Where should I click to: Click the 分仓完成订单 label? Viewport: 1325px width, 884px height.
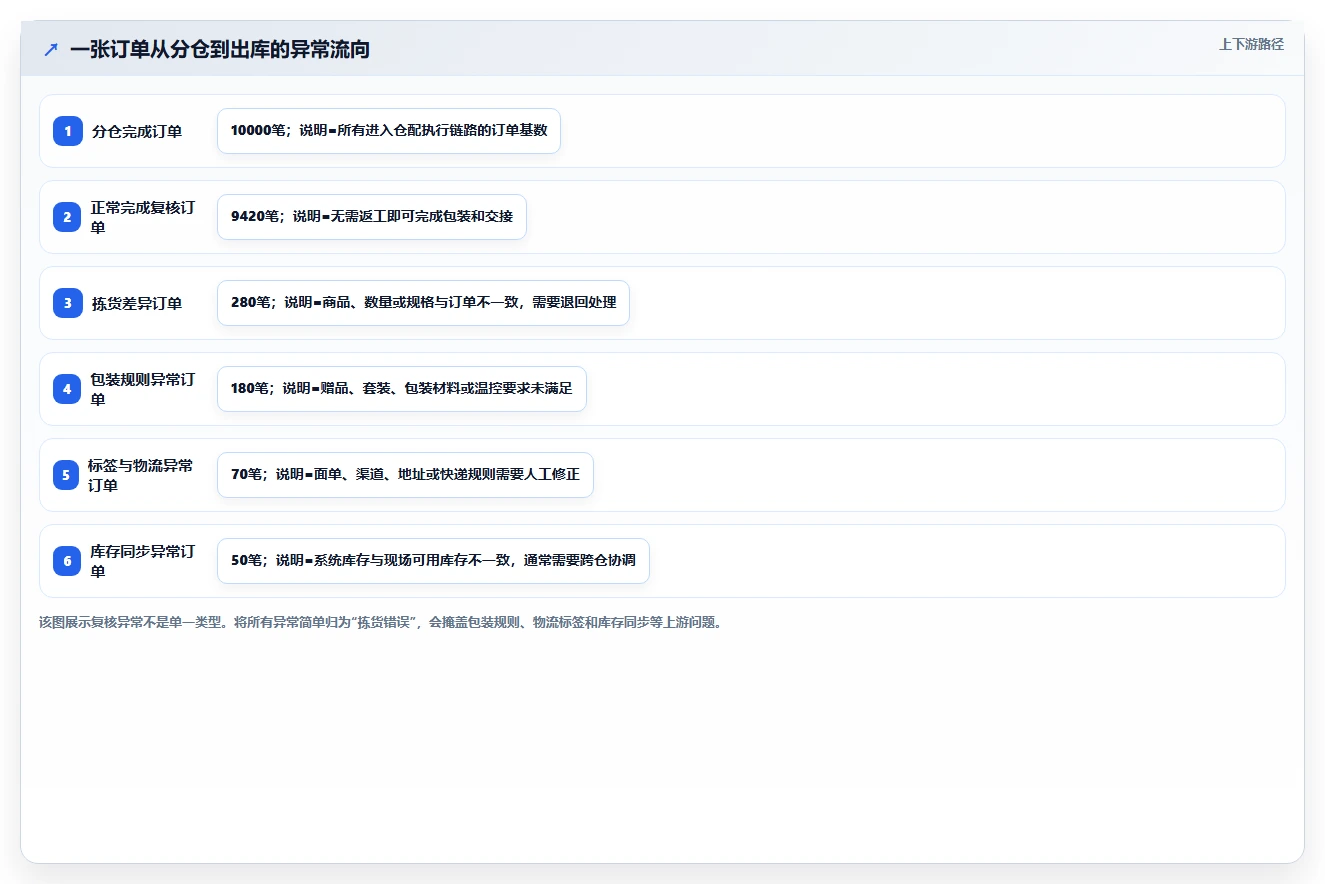[137, 131]
